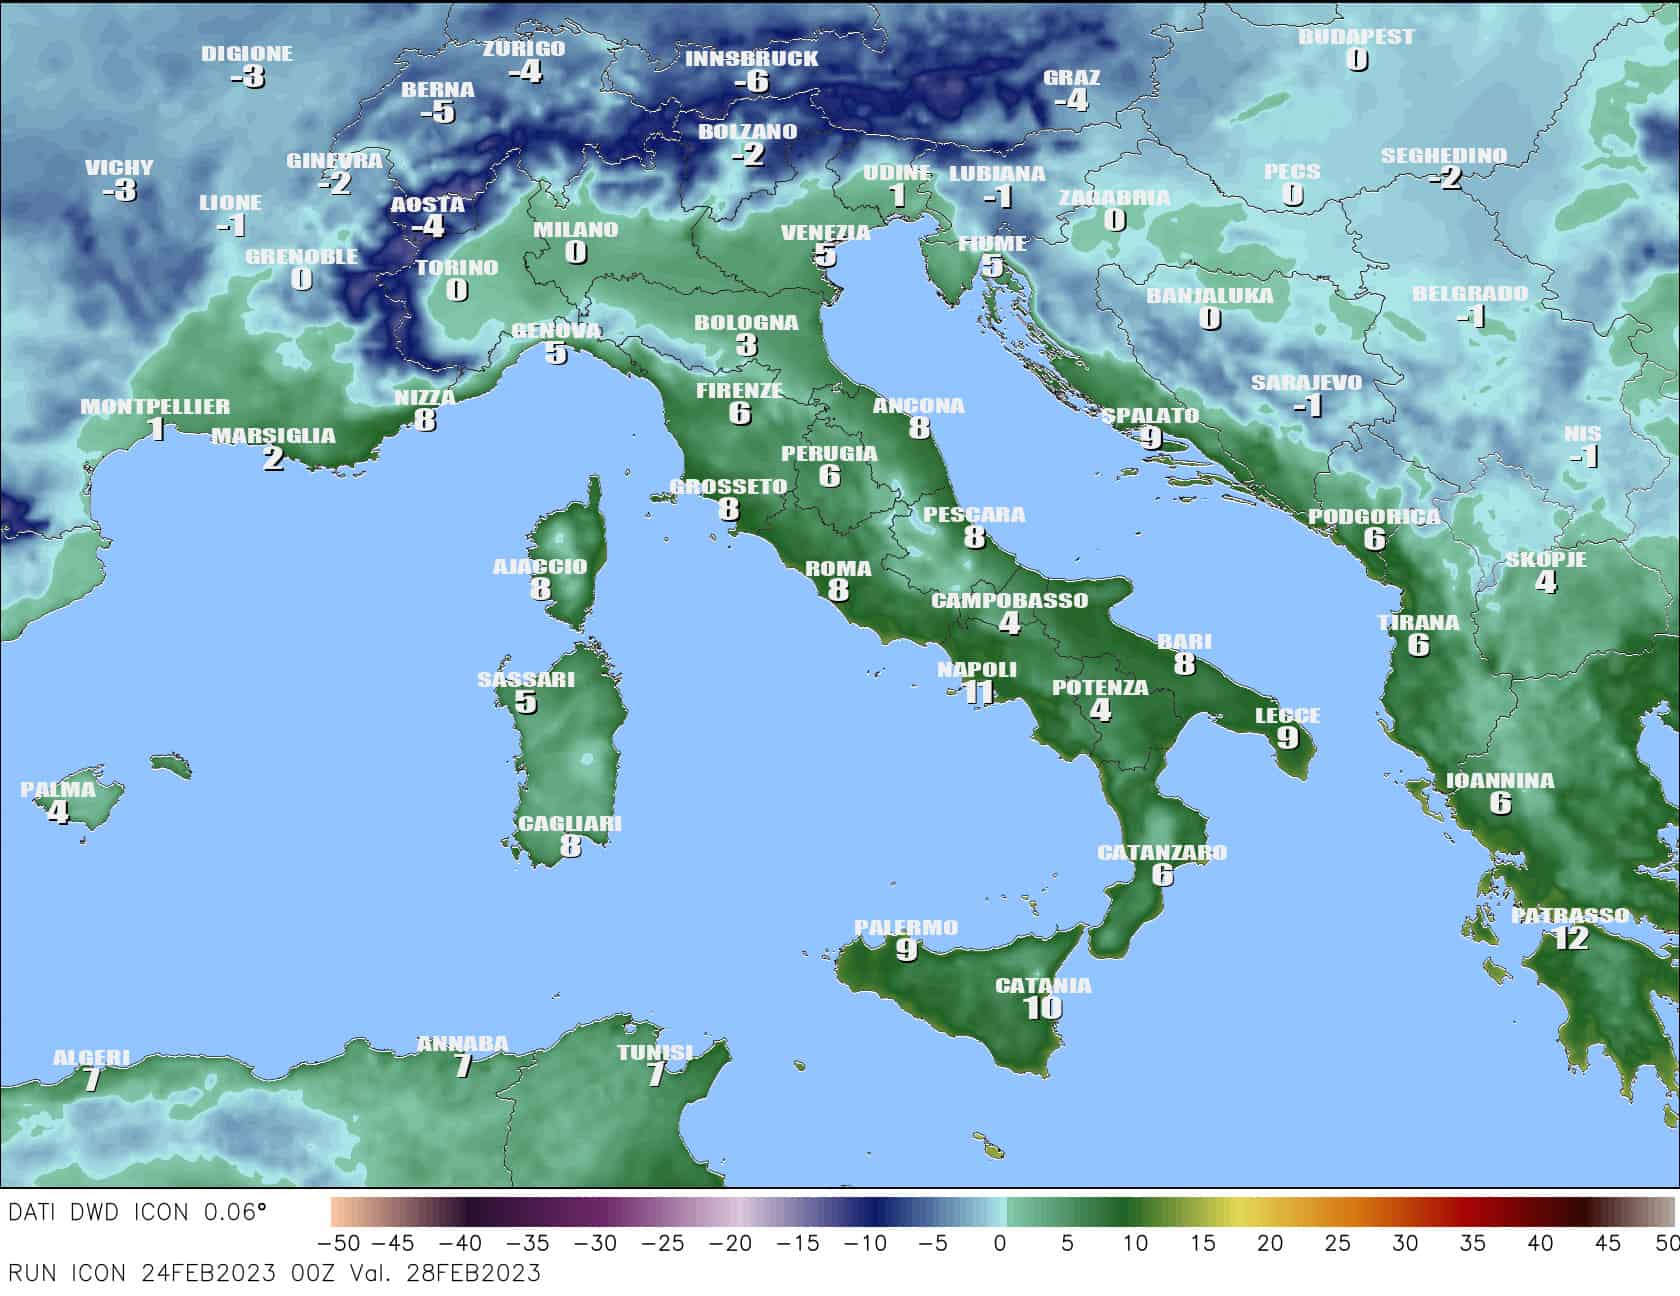Click the BOLOGNA label
Viewport: 1680px width, 1296px height.
pyautogui.click(x=746, y=323)
